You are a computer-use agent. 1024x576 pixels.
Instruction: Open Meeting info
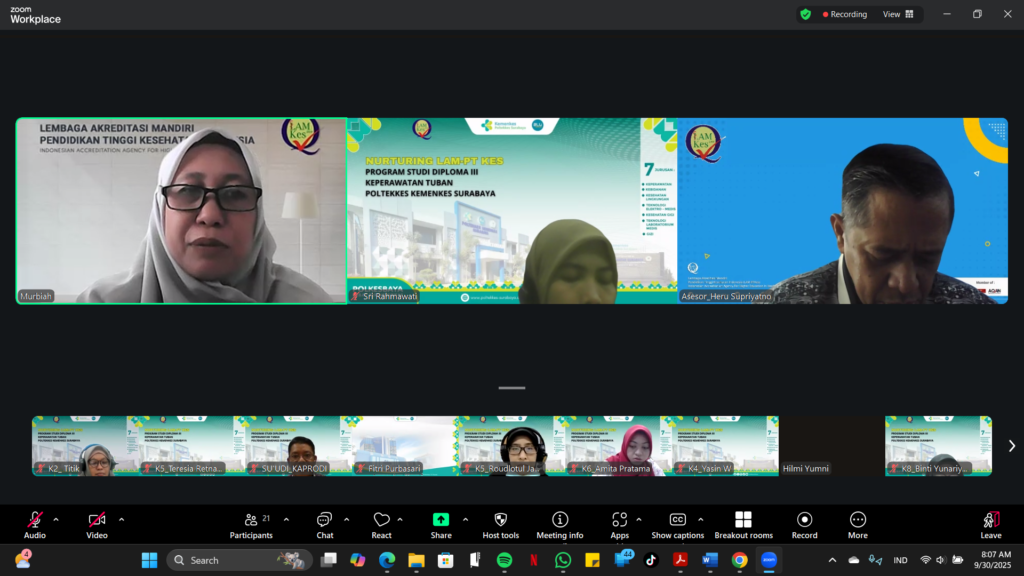560,524
